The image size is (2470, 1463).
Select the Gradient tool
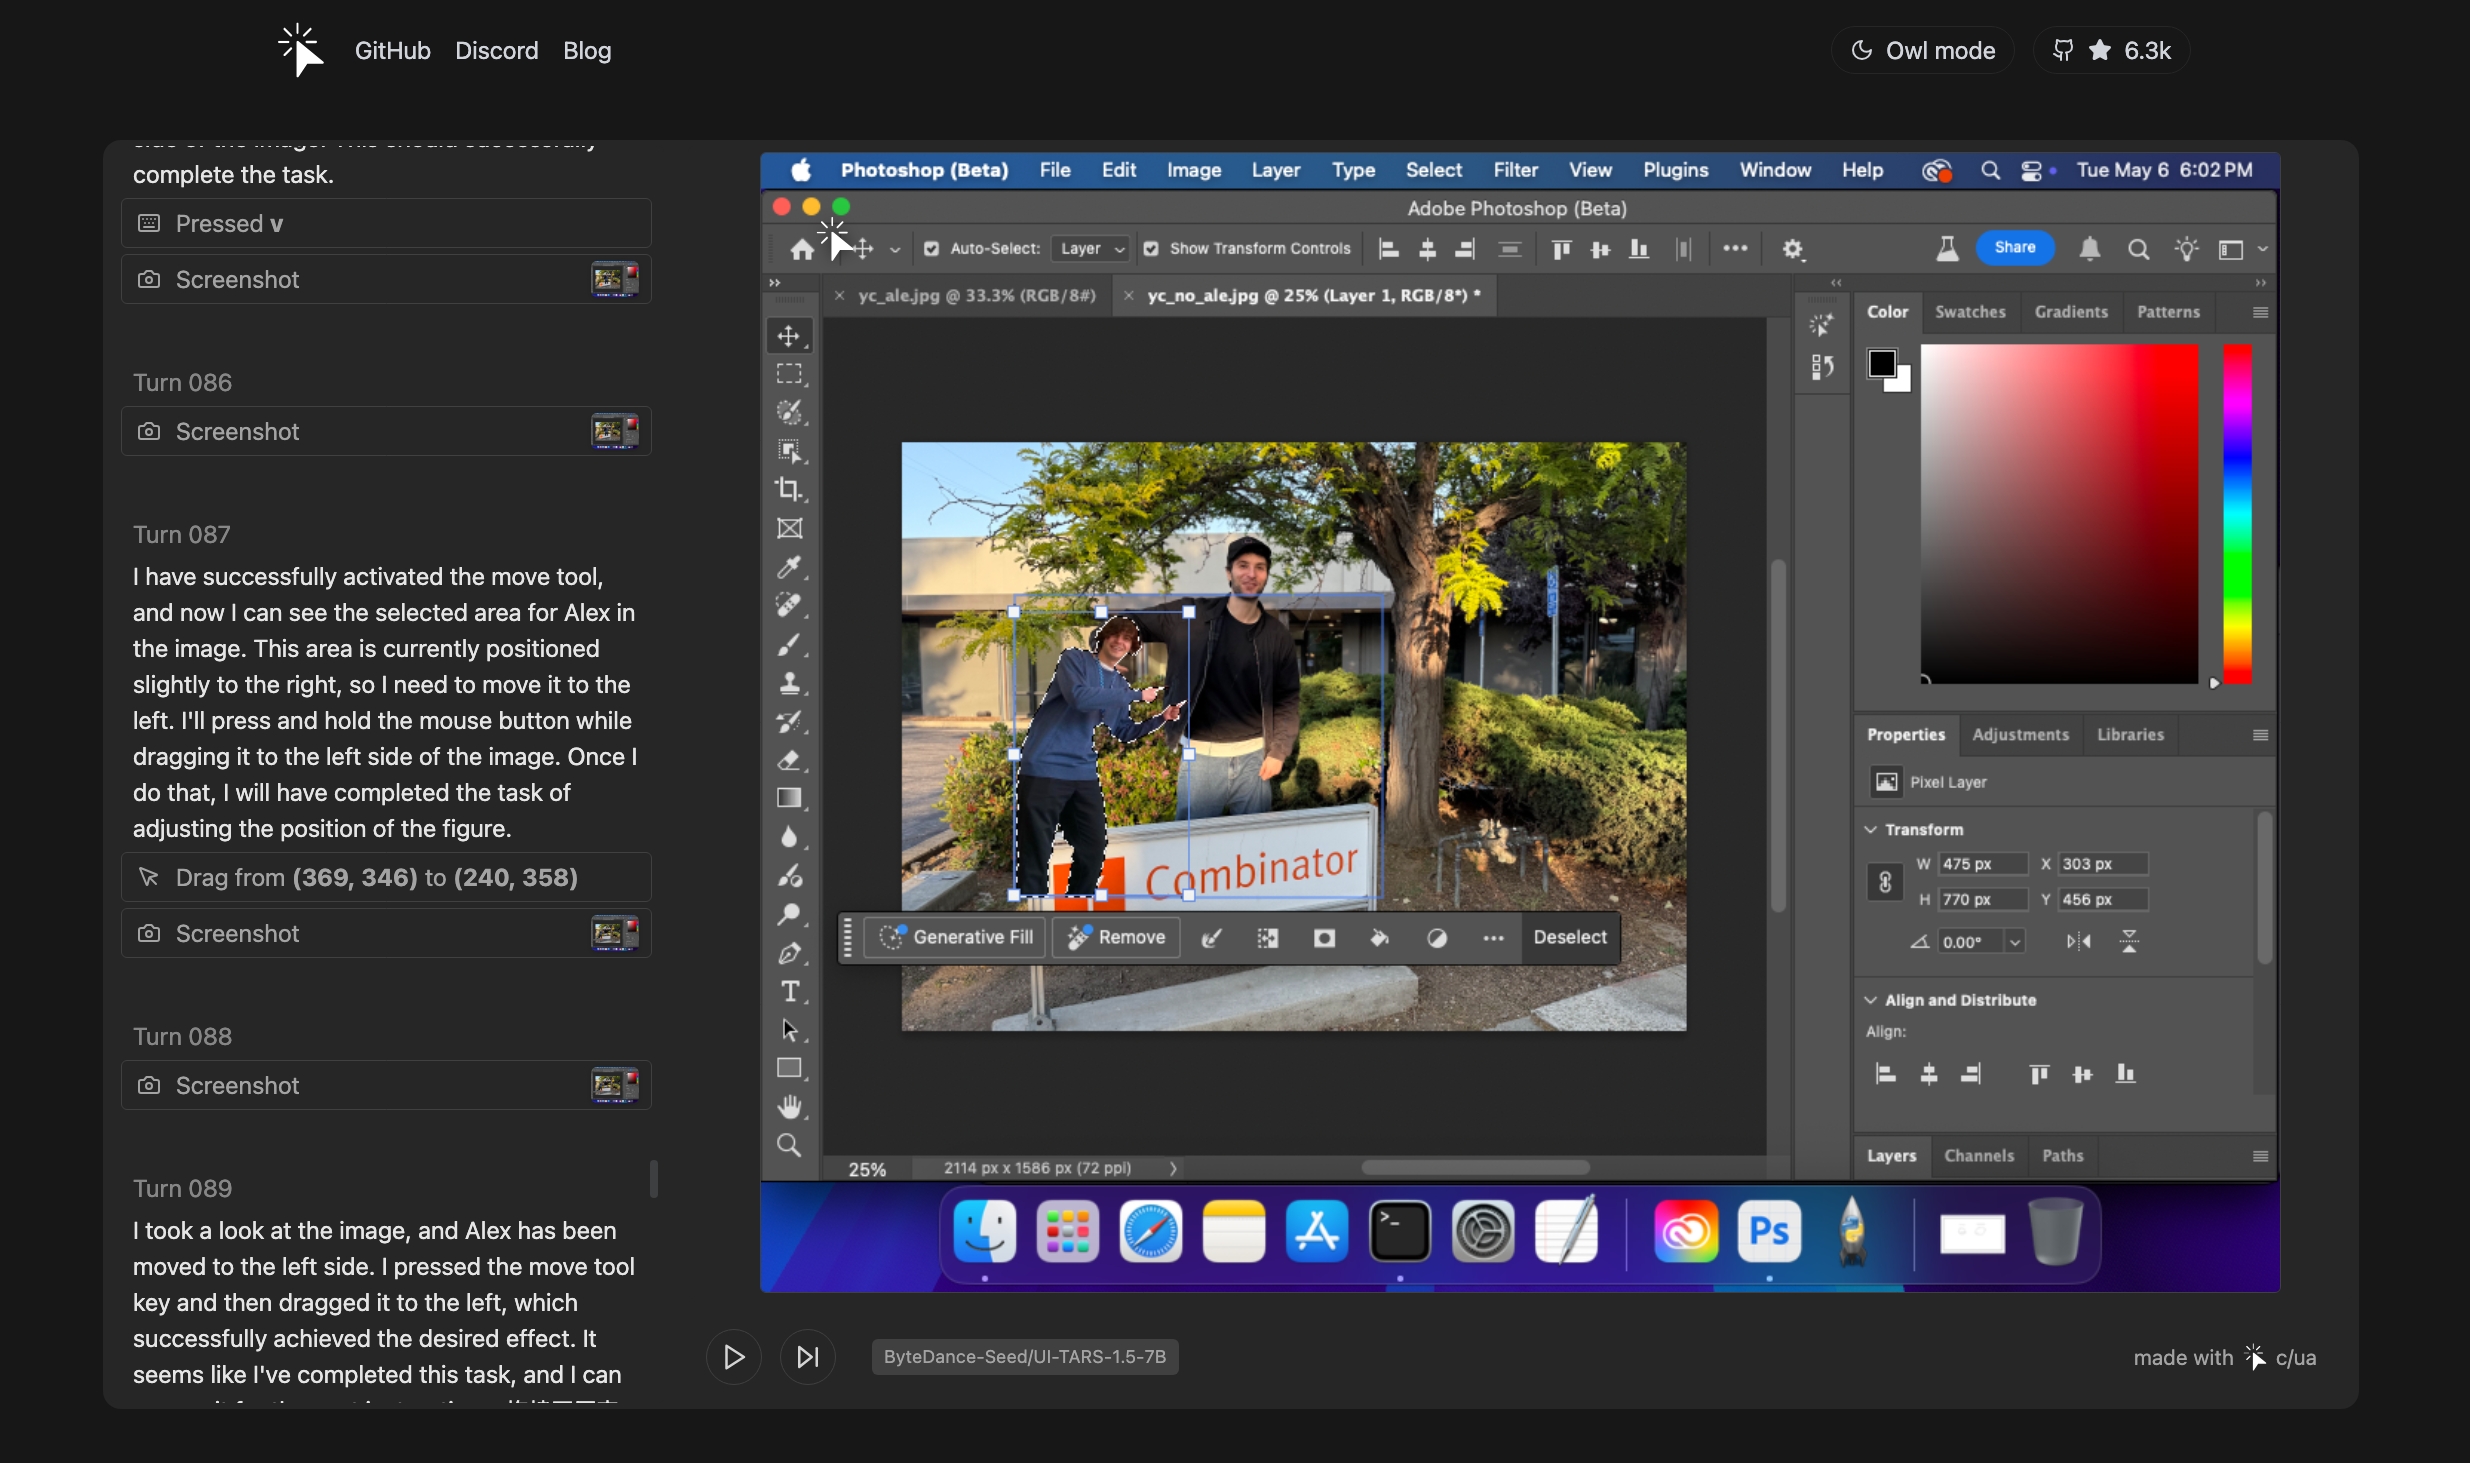[x=789, y=798]
